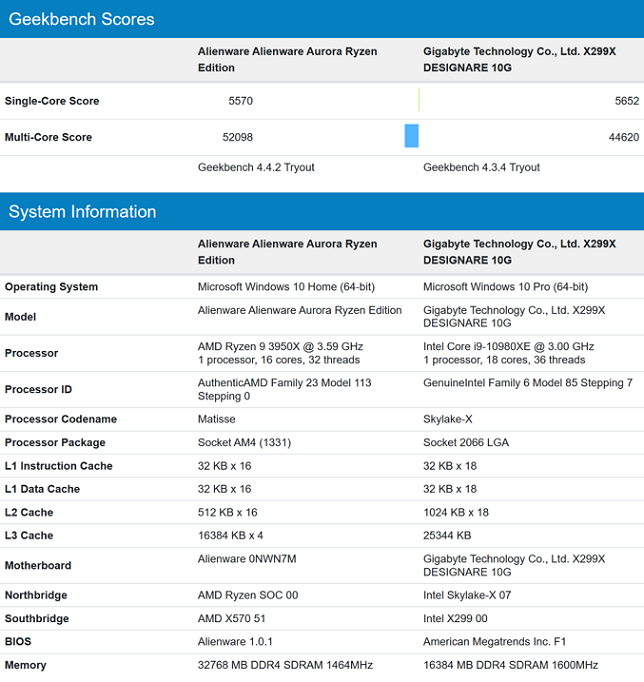Select the Southbridge row label
This screenshot has width=644, height=682.
point(37,618)
